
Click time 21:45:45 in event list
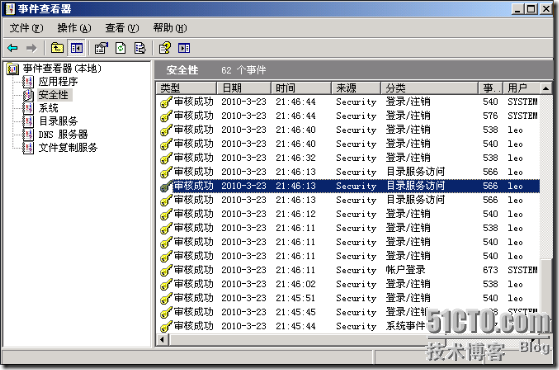[x=296, y=312]
